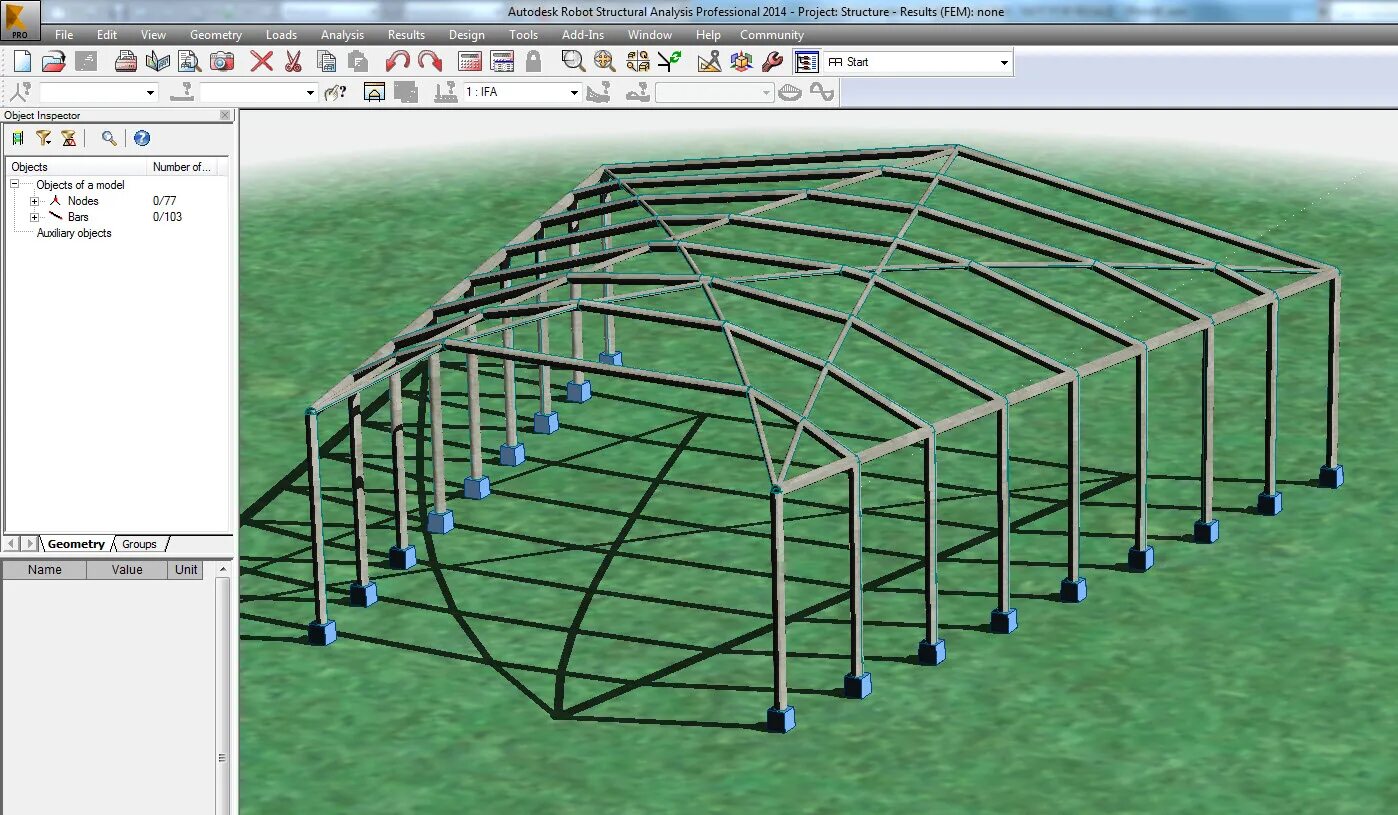Open Object Inspector help with blue question mark icon
Image resolution: width=1398 pixels, height=815 pixels.
coord(141,138)
